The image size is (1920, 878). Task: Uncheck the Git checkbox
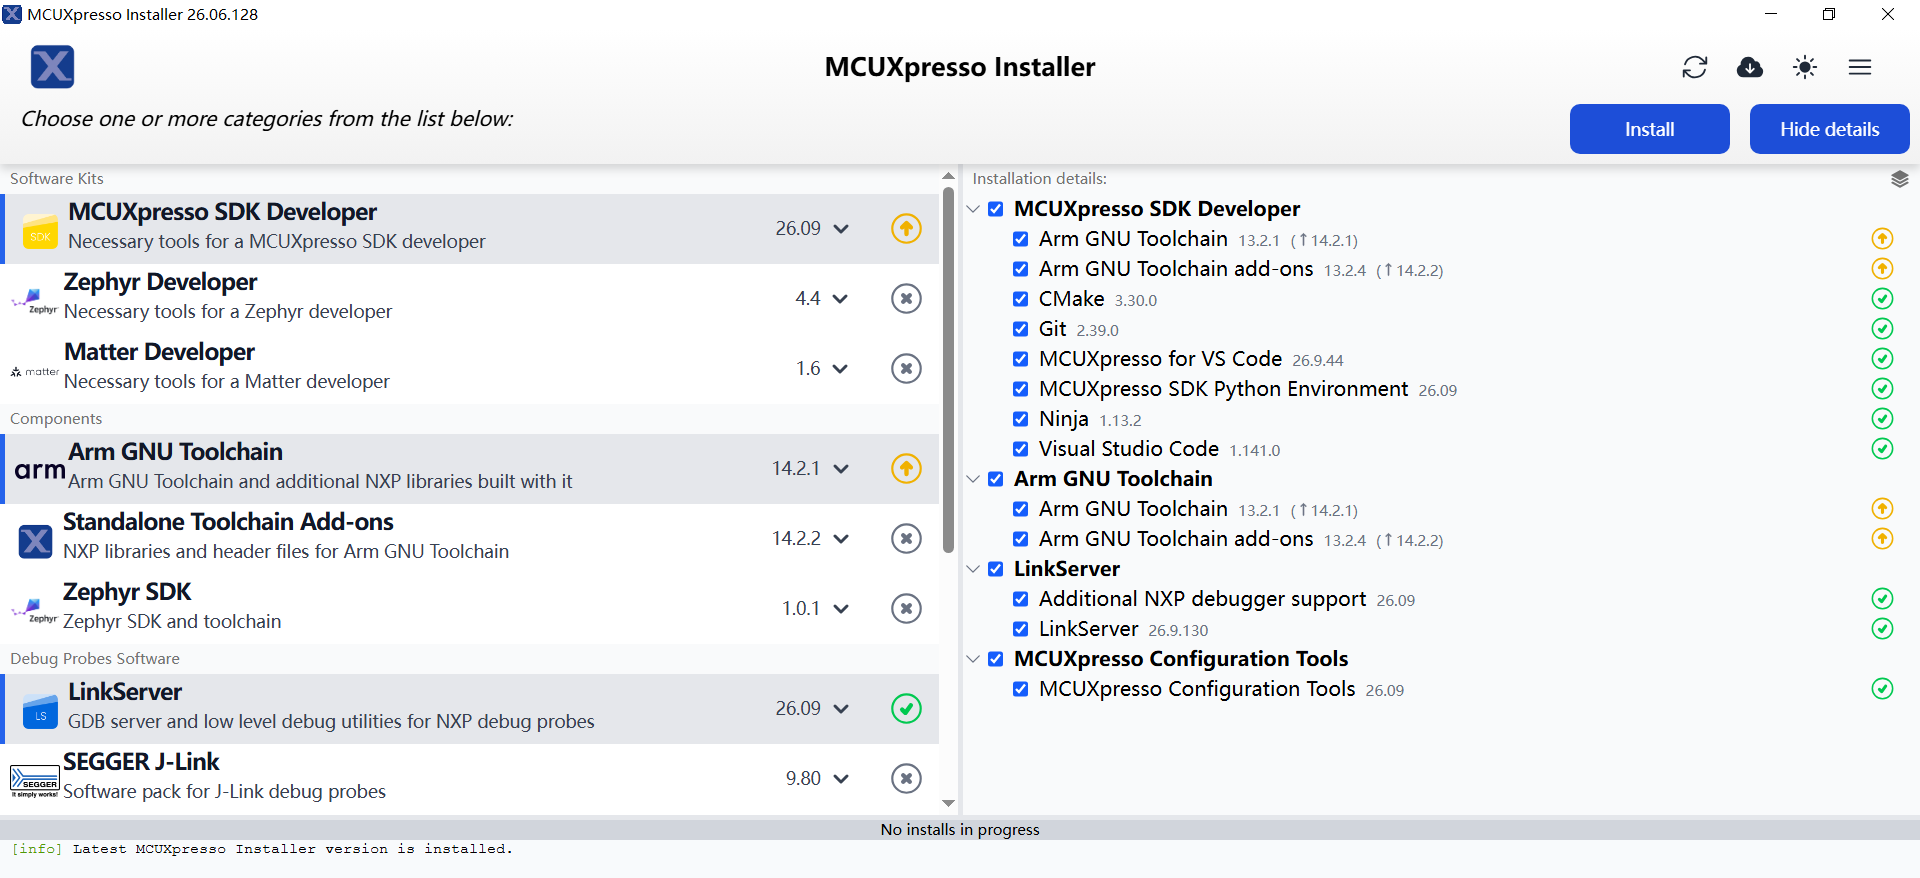pyautogui.click(x=1020, y=329)
